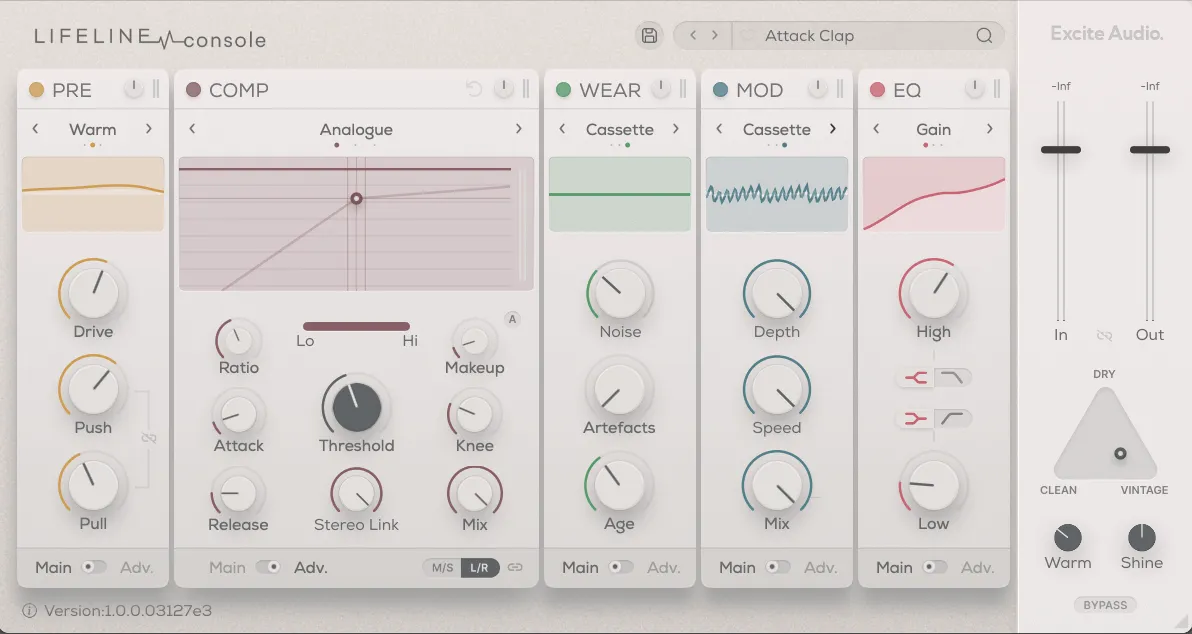The image size is (1192, 634).
Task: Click the BYPASS button
Action: 1105,605
